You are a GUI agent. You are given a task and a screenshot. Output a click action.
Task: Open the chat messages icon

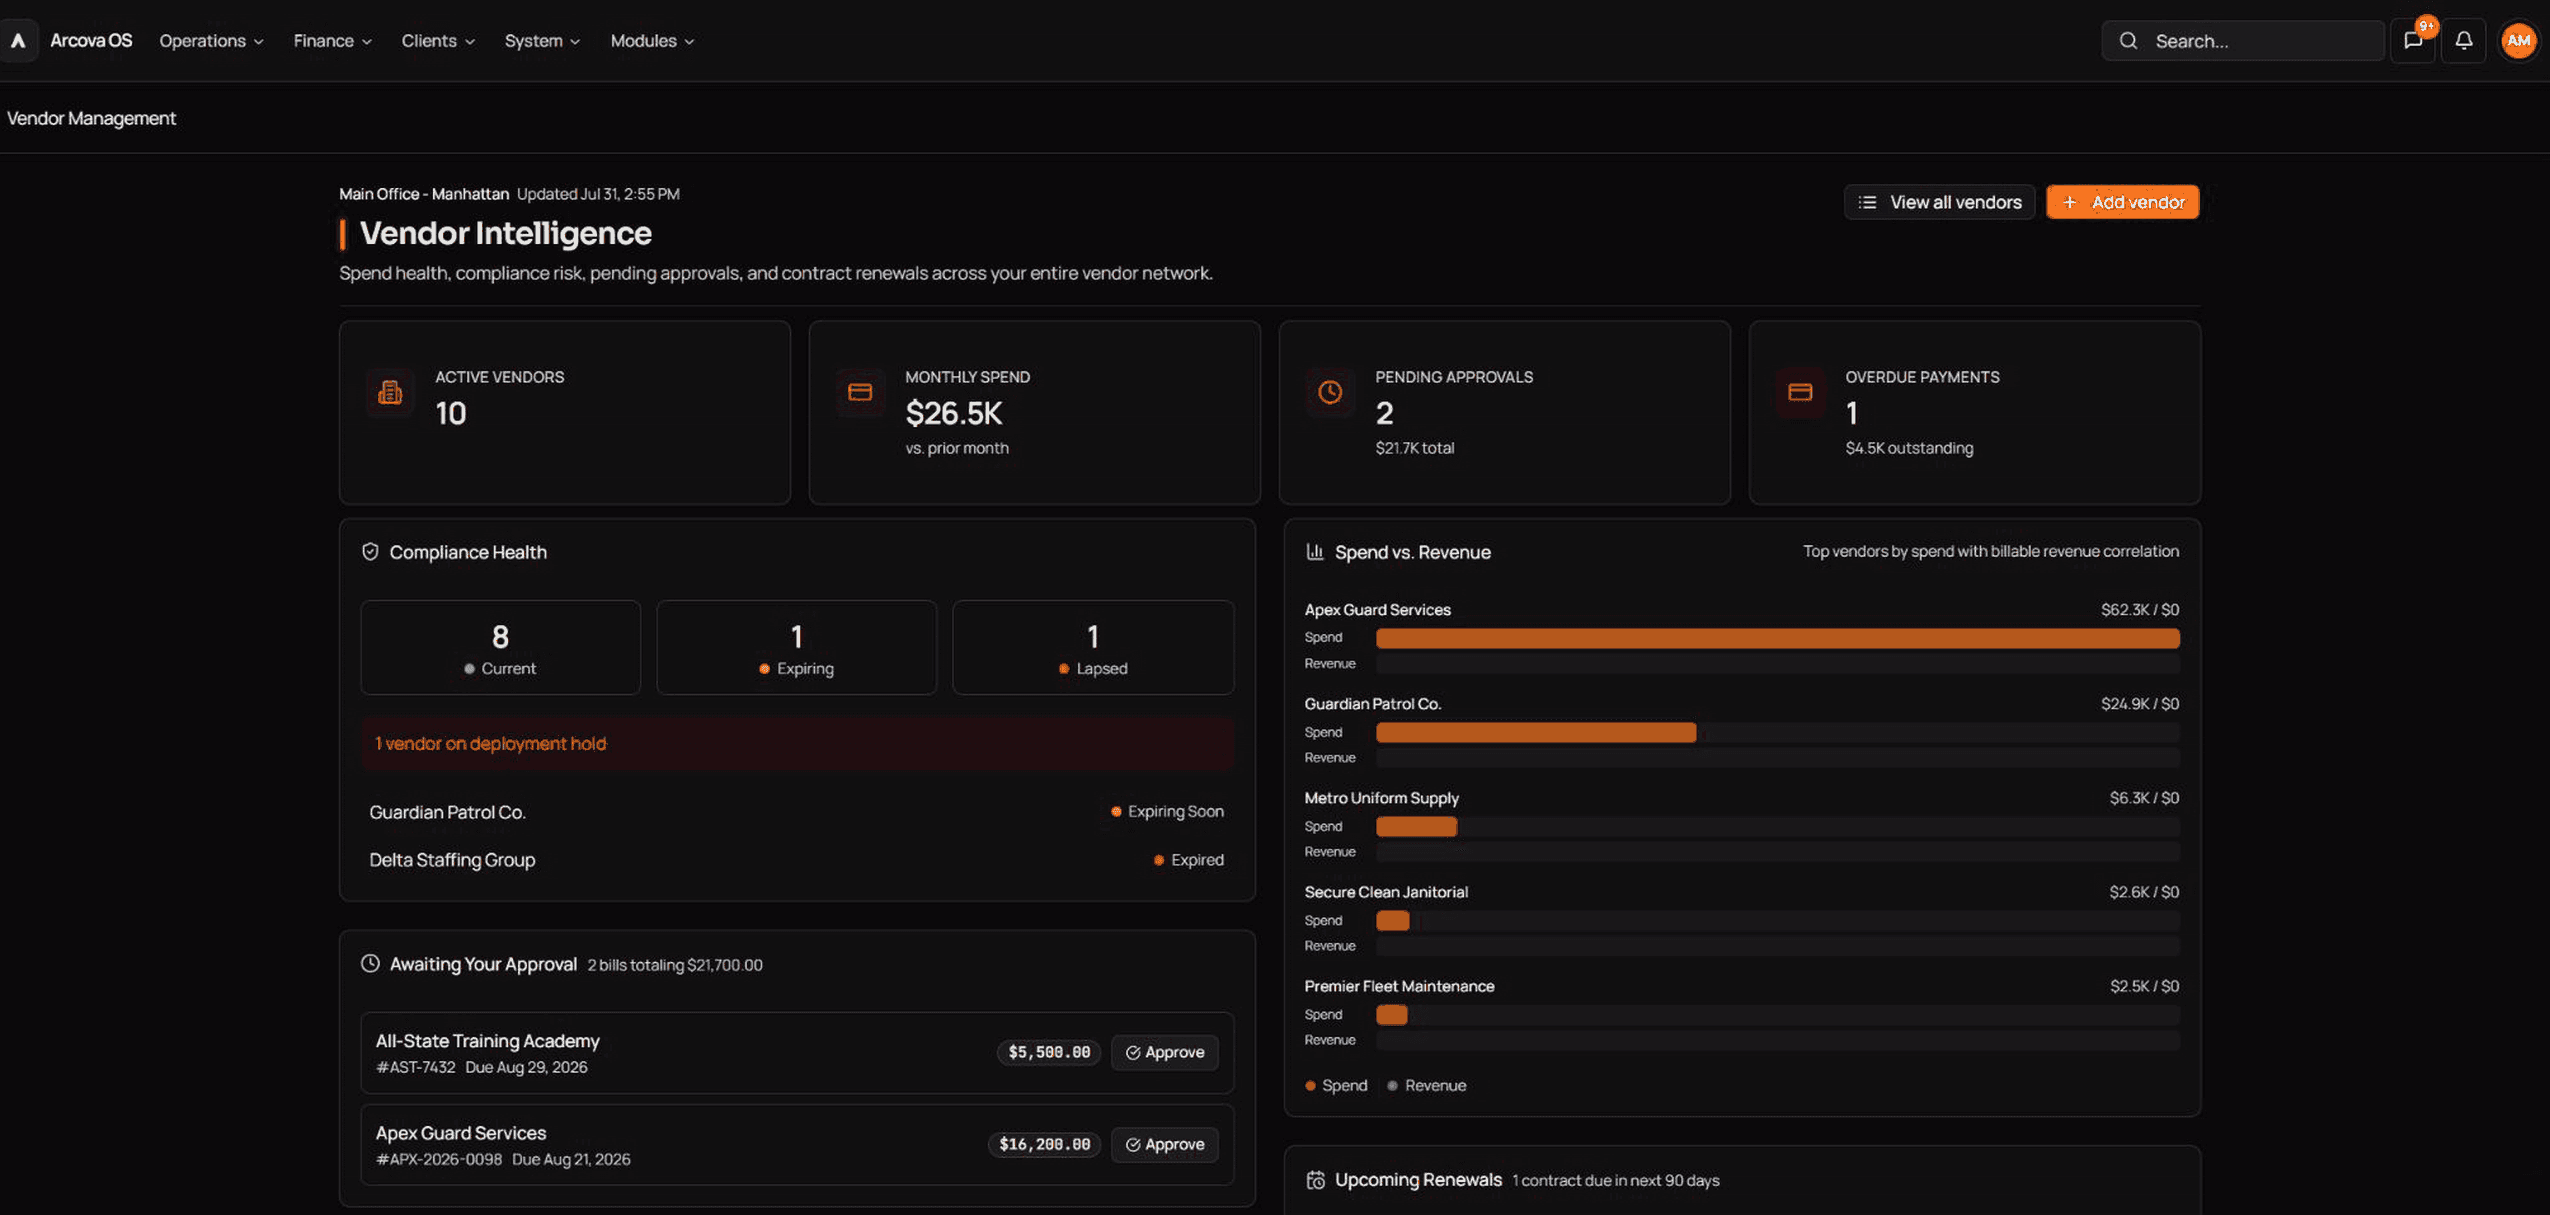point(2413,41)
